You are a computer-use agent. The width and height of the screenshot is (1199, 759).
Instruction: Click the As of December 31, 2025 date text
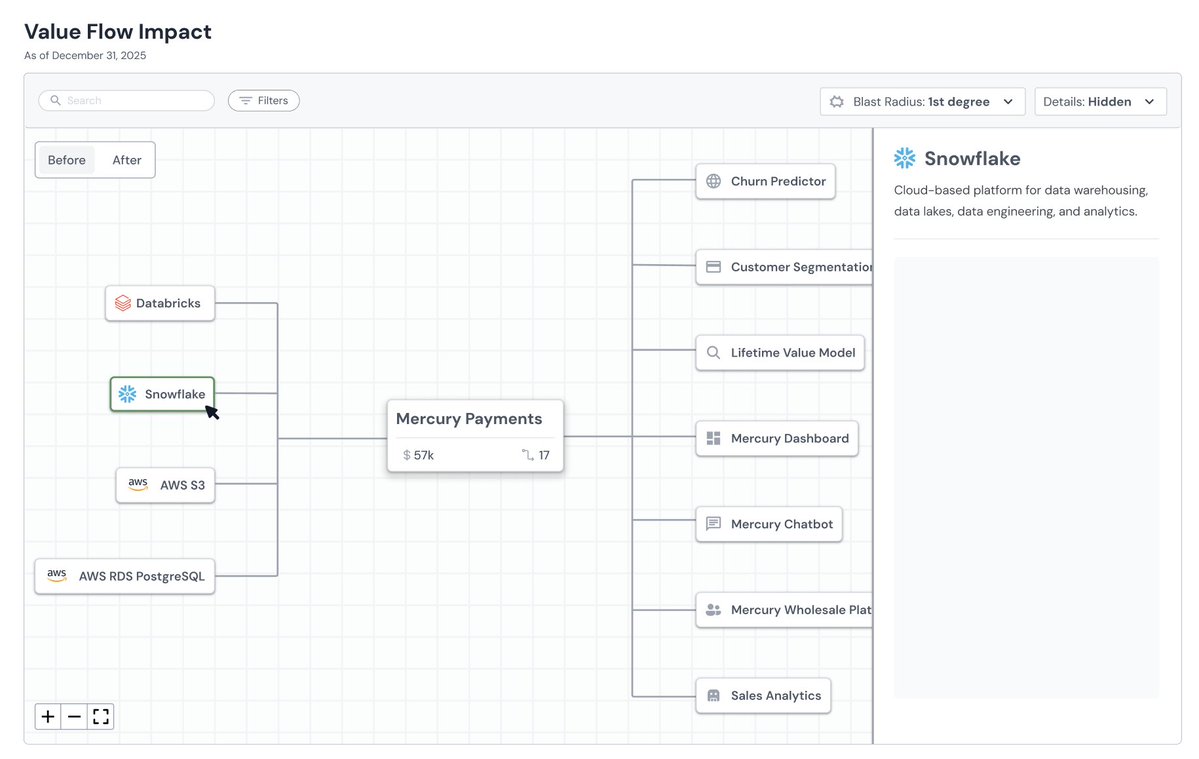pos(85,56)
